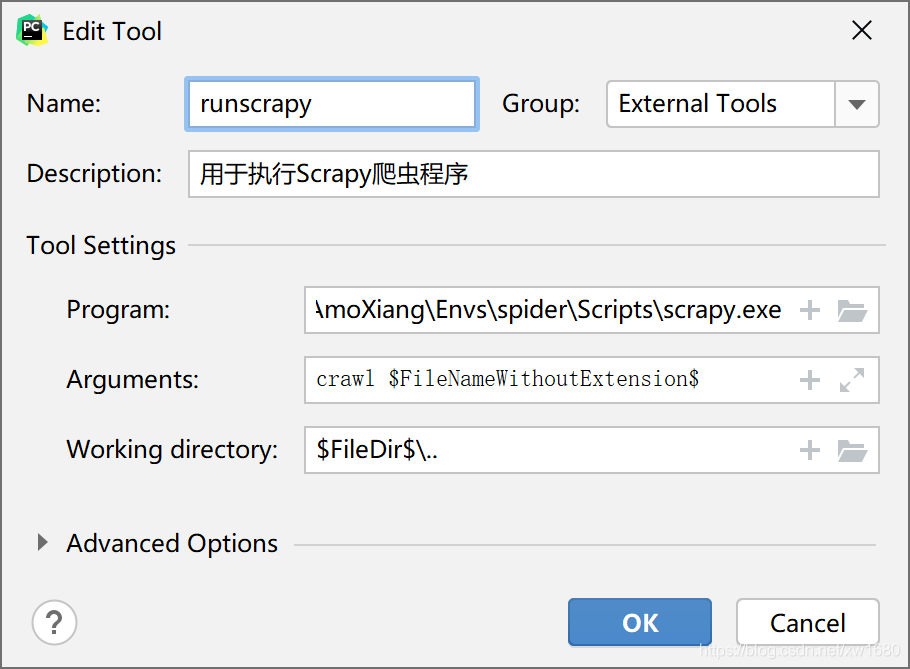The height and width of the screenshot is (669, 910).
Task: Click the Name label
Action: (64, 104)
